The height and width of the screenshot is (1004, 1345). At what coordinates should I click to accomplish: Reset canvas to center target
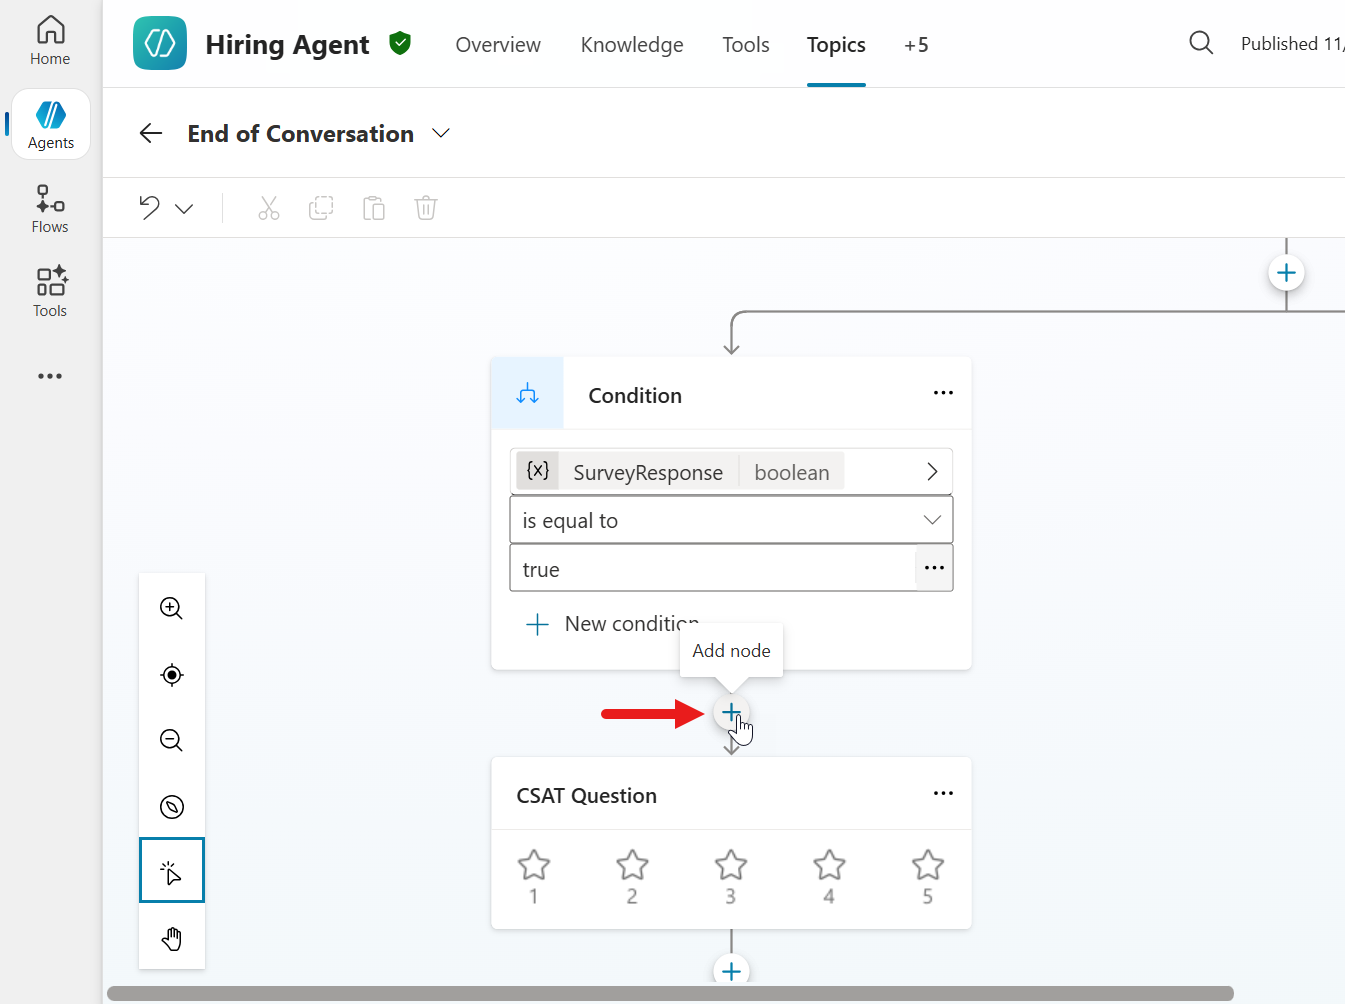(172, 675)
